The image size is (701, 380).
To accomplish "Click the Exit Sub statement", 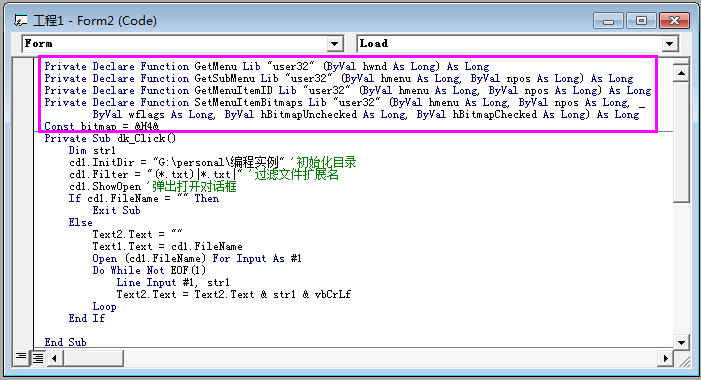I will point(116,211).
